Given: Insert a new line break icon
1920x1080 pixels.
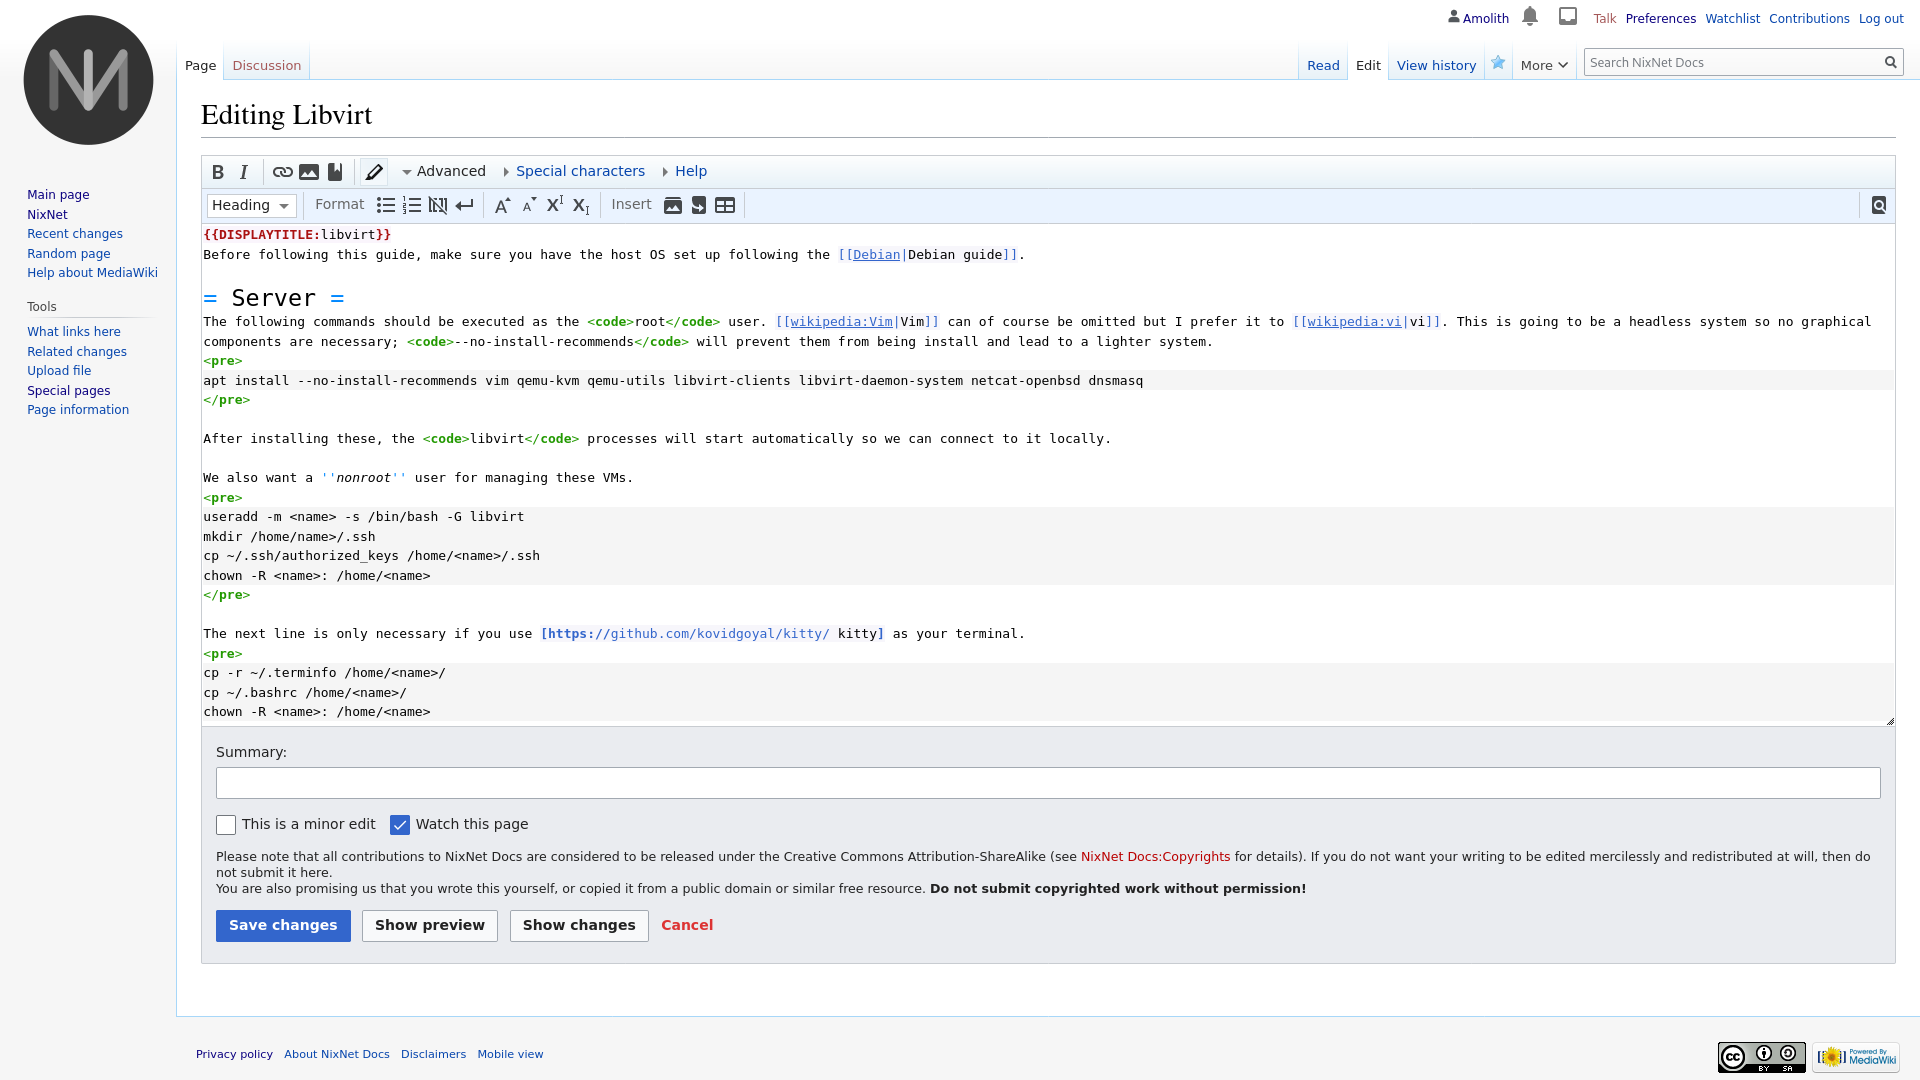Looking at the screenshot, I should click(464, 205).
